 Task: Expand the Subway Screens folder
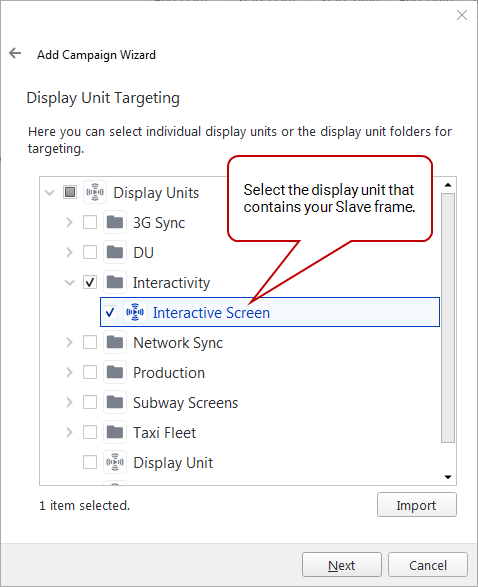[x=69, y=402]
